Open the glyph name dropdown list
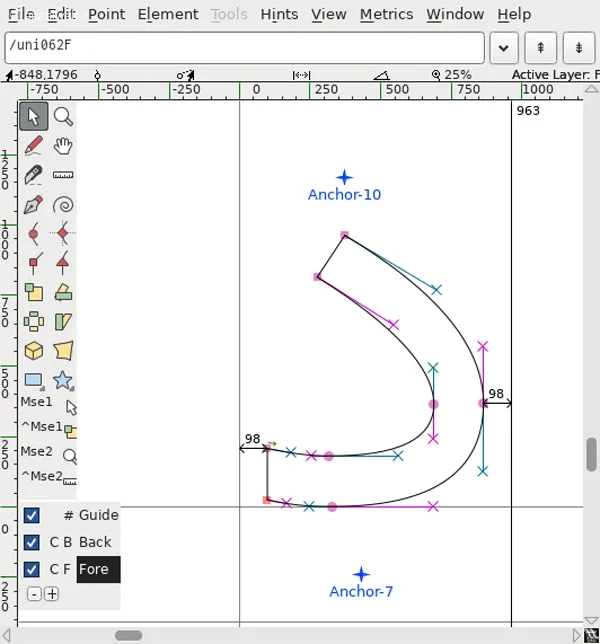 pyautogui.click(x=503, y=47)
